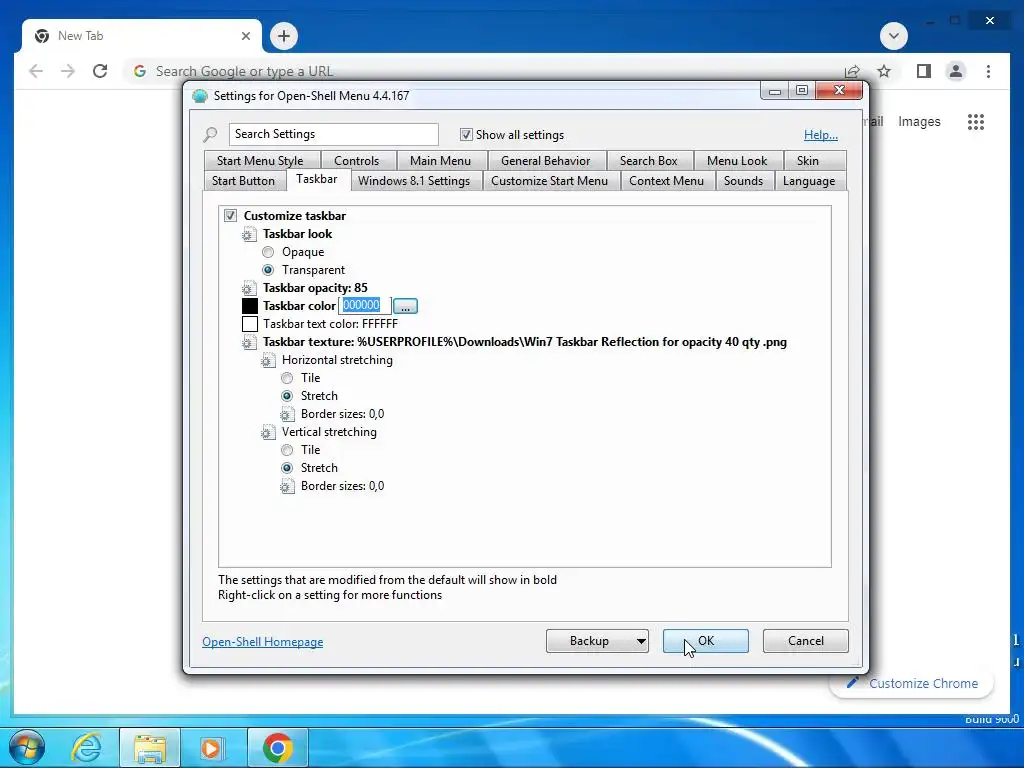Open the Help link
Viewport: 1024px width, 768px height.
(821, 135)
